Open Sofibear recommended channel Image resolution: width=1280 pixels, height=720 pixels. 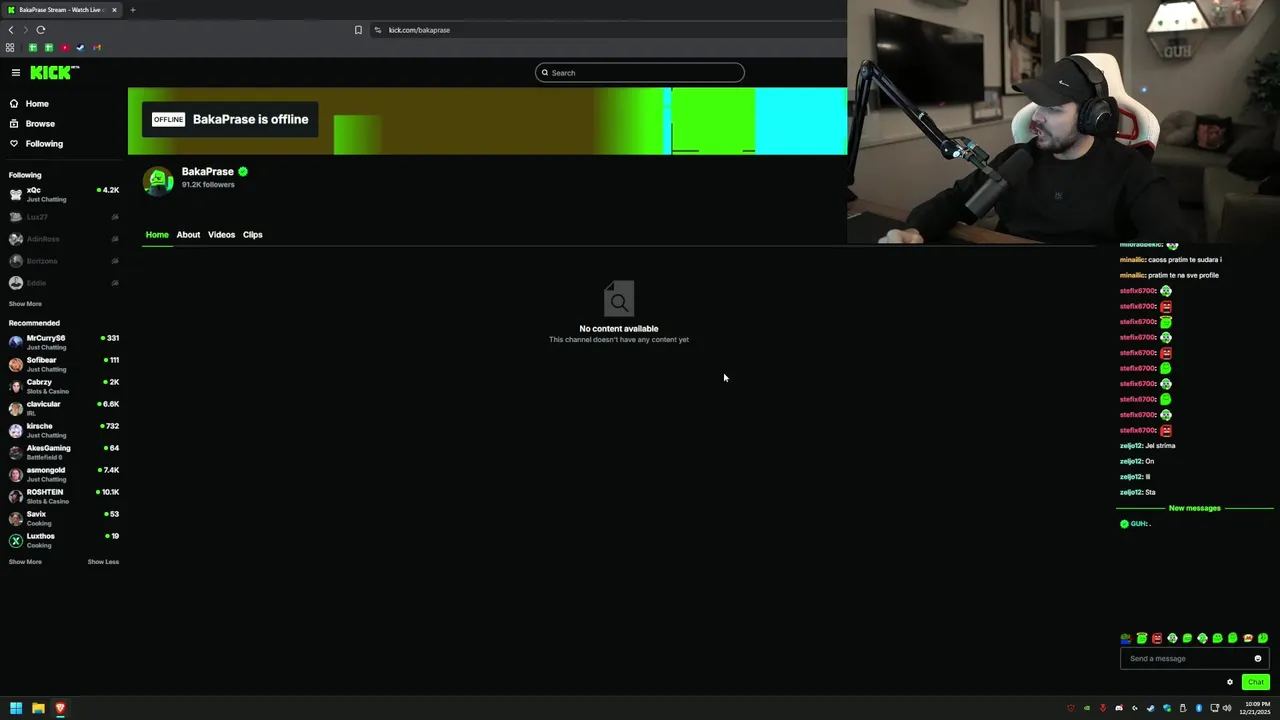64,364
